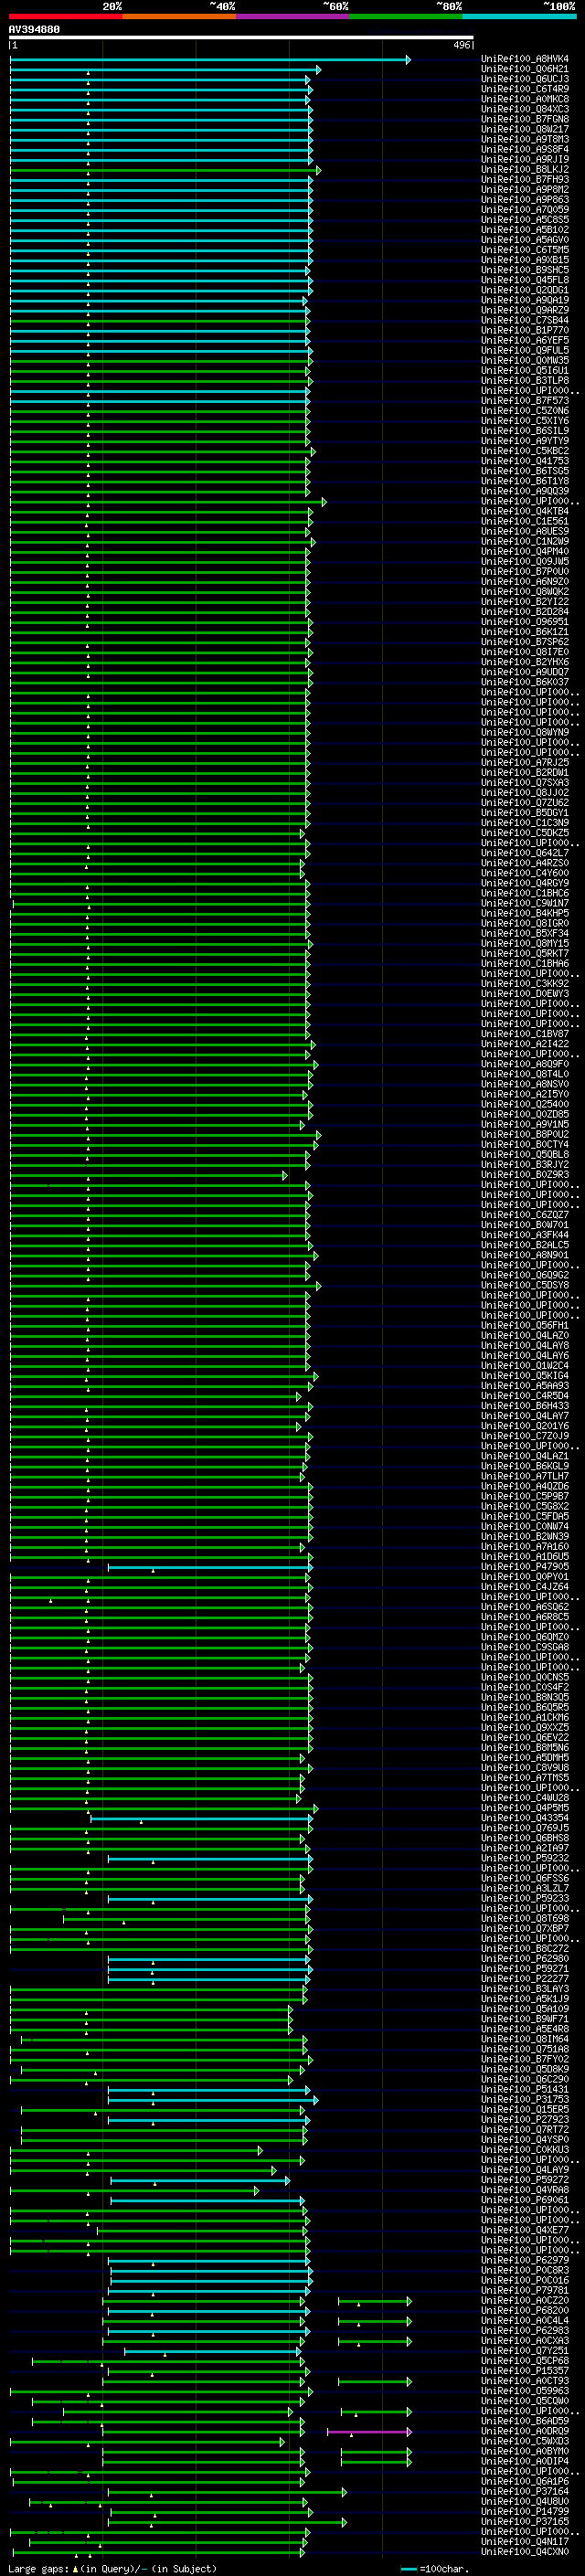The width and height of the screenshot is (585, 2576).
Task: Click the =100char. scale legend
Action: [433, 2568]
